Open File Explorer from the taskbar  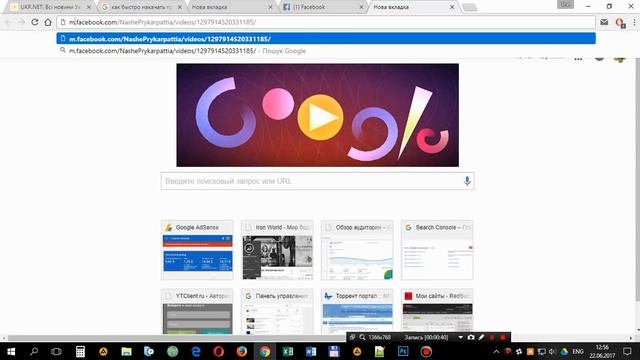126,351
